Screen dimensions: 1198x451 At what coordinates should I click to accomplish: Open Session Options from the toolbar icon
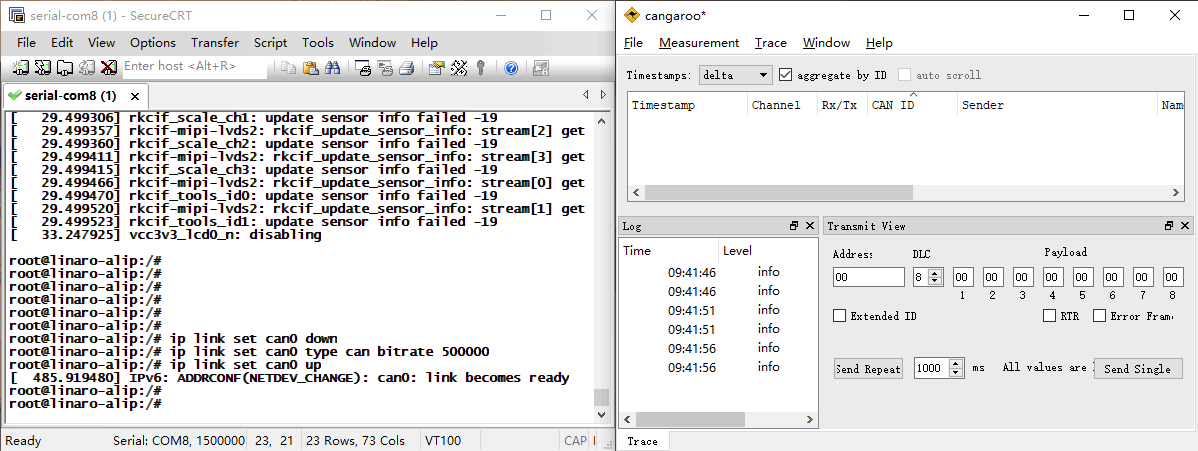pos(436,68)
